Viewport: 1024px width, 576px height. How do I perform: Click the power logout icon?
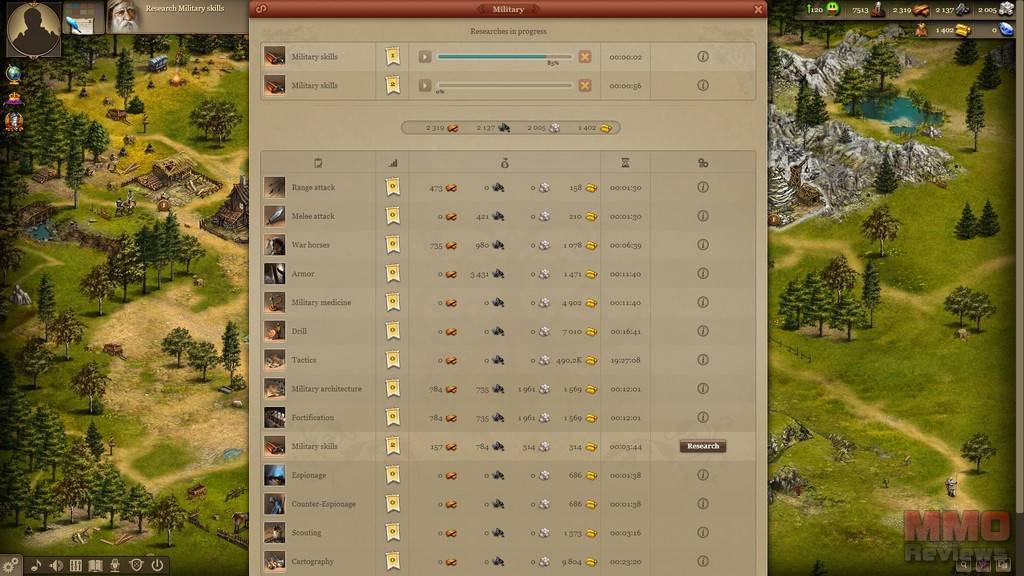[157, 565]
